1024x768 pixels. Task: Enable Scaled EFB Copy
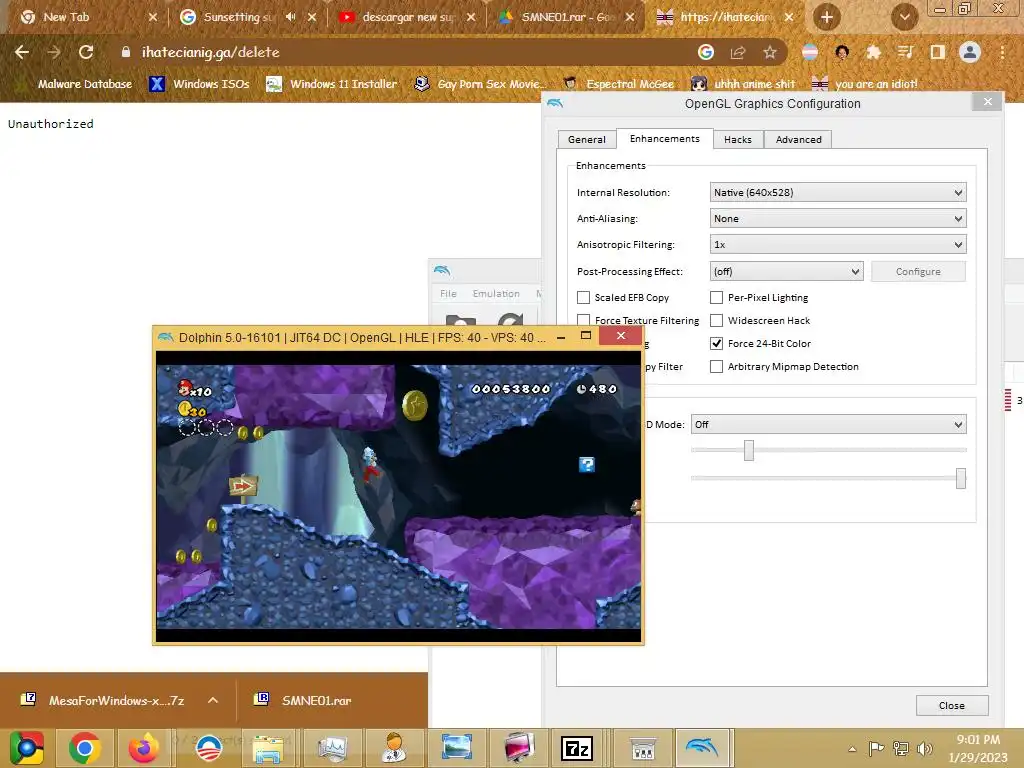click(x=583, y=298)
